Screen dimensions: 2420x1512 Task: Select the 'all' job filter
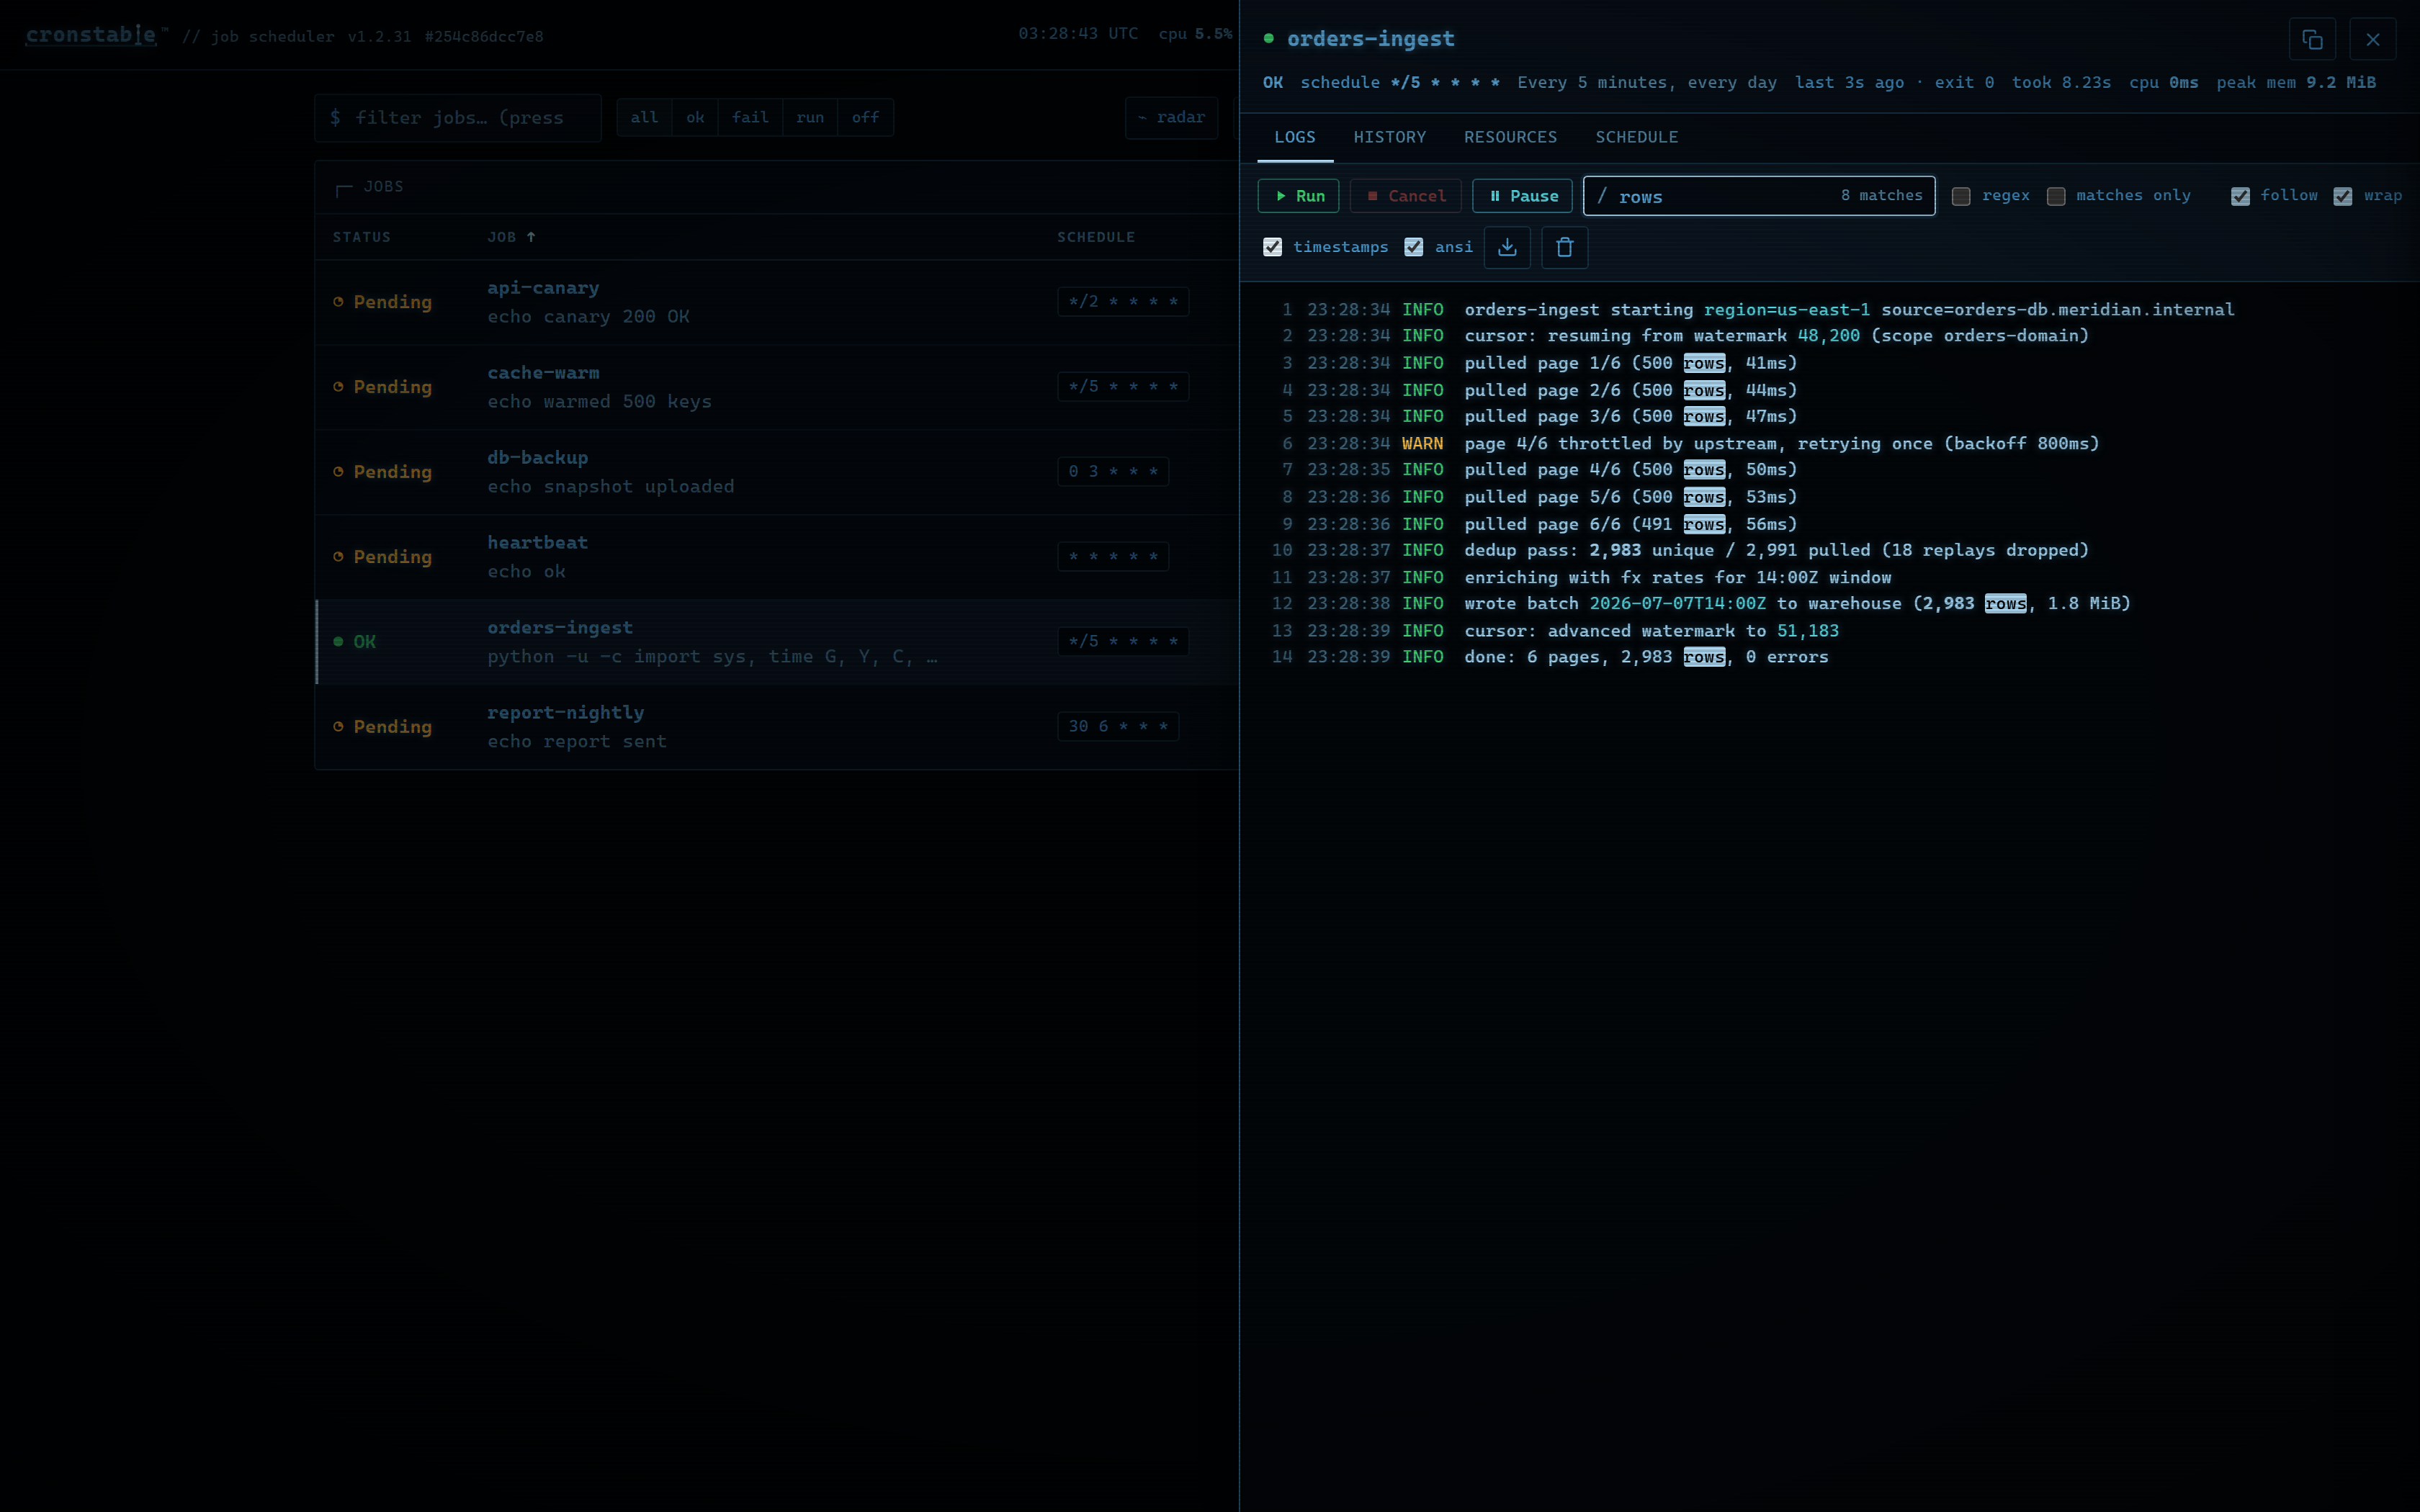pyautogui.click(x=644, y=118)
